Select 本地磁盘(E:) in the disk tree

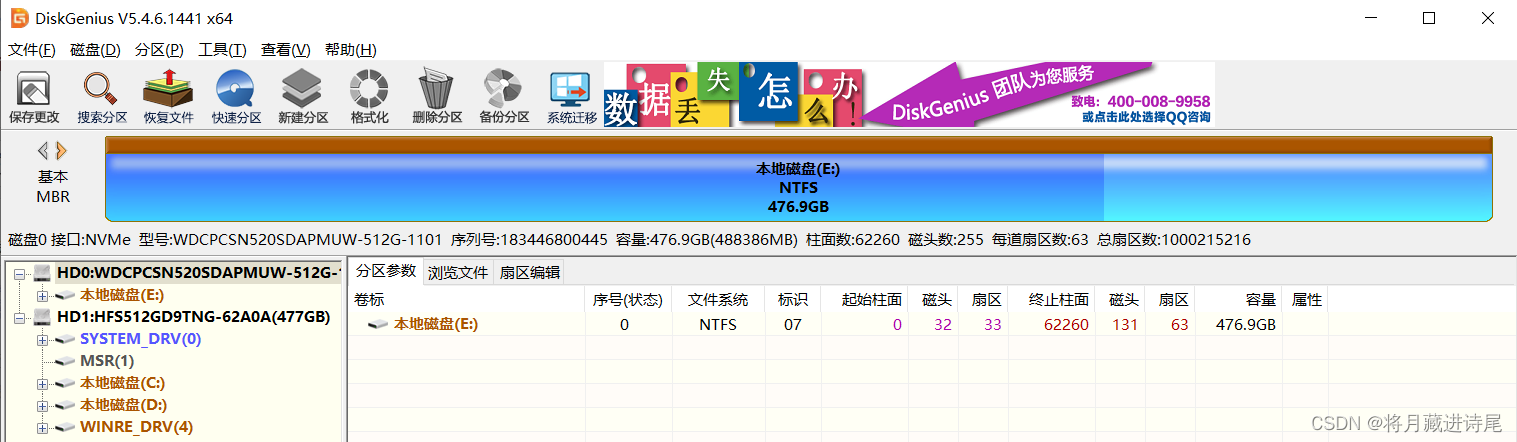click(x=122, y=295)
